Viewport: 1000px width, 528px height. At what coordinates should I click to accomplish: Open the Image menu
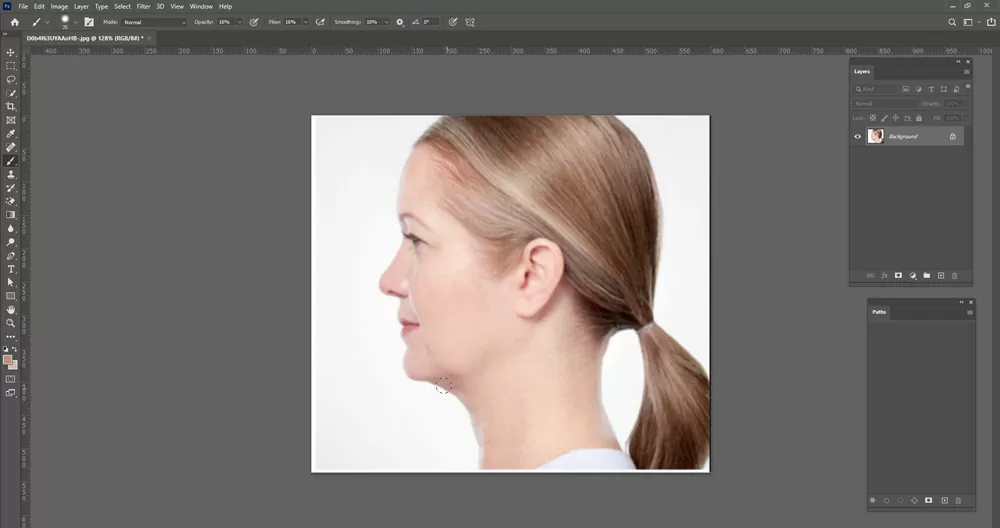(x=59, y=6)
